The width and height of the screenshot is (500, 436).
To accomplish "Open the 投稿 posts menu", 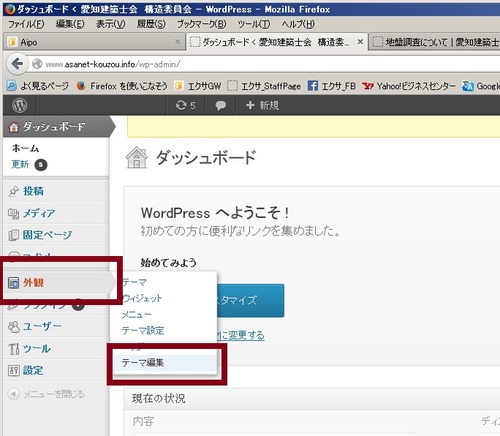I will (33, 191).
